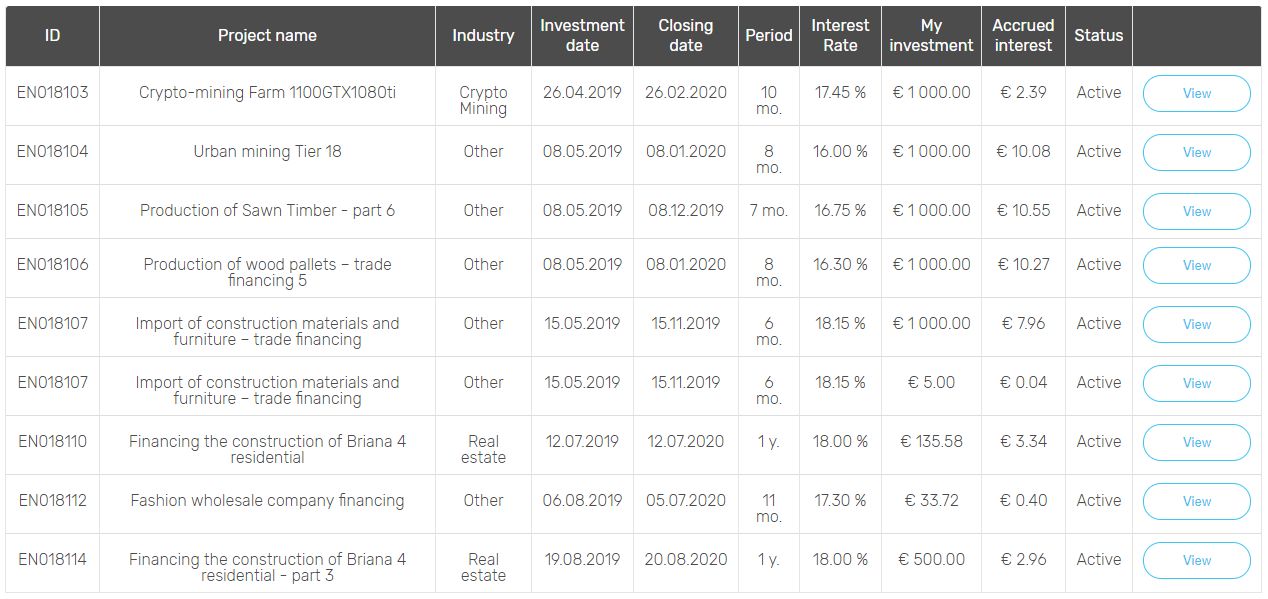The width and height of the screenshot is (1268, 599).
Task: View Production of Sawn Timber part 6
Action: [1196, 211]
